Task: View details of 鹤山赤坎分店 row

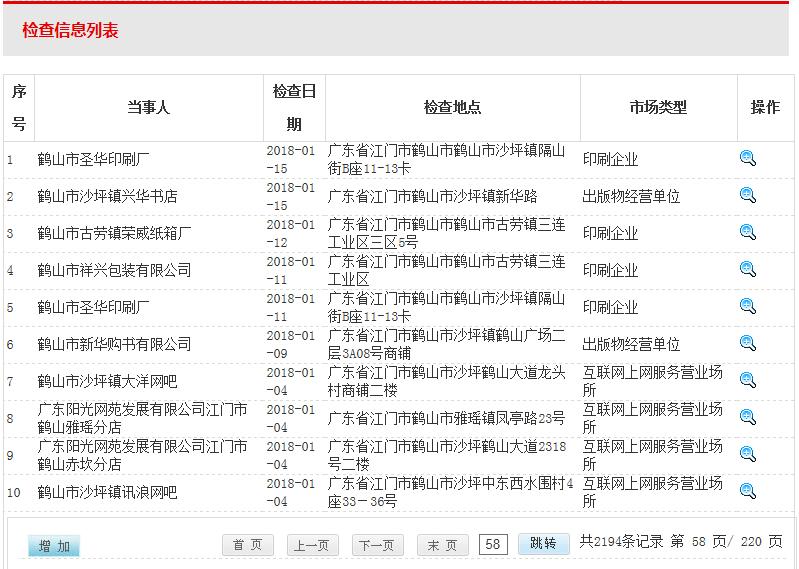Action: coord(747,454)
